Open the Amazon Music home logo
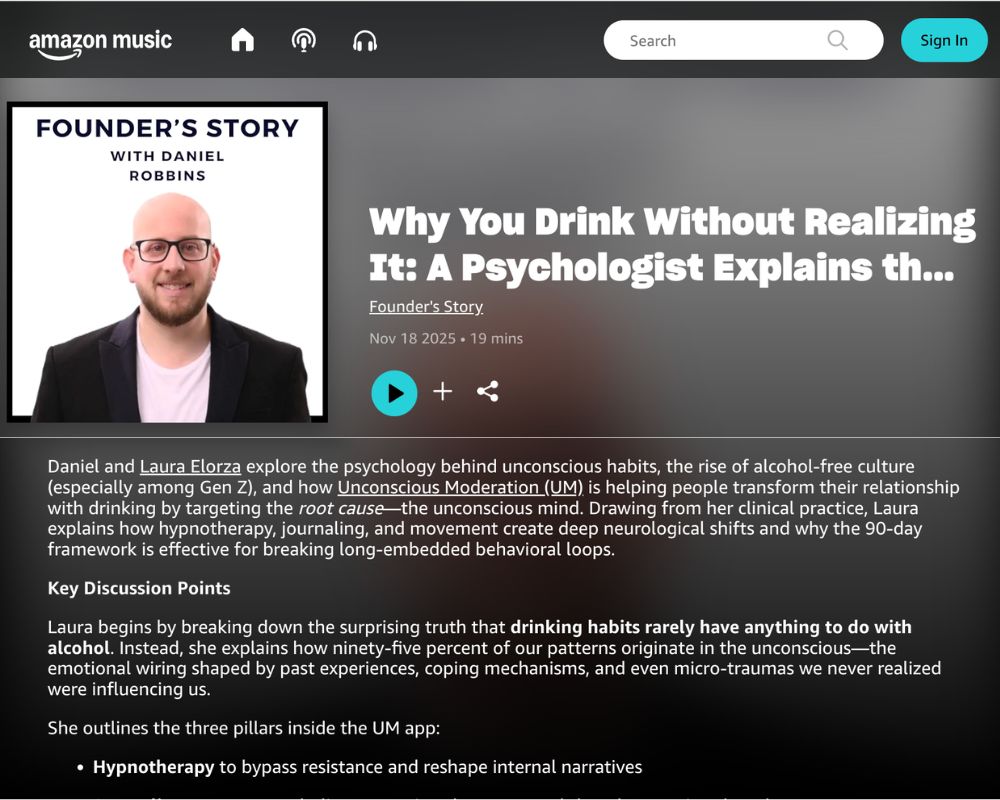 (100, 43)
